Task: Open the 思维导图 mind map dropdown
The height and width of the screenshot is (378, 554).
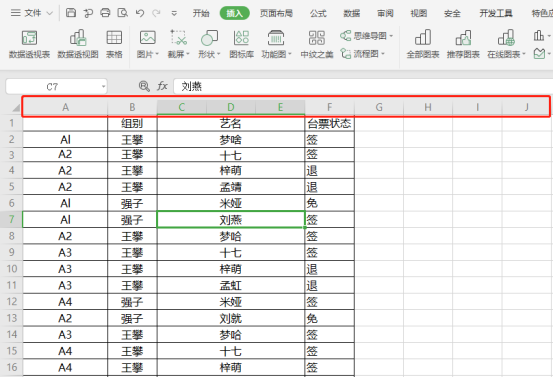Action: point(366,36)
